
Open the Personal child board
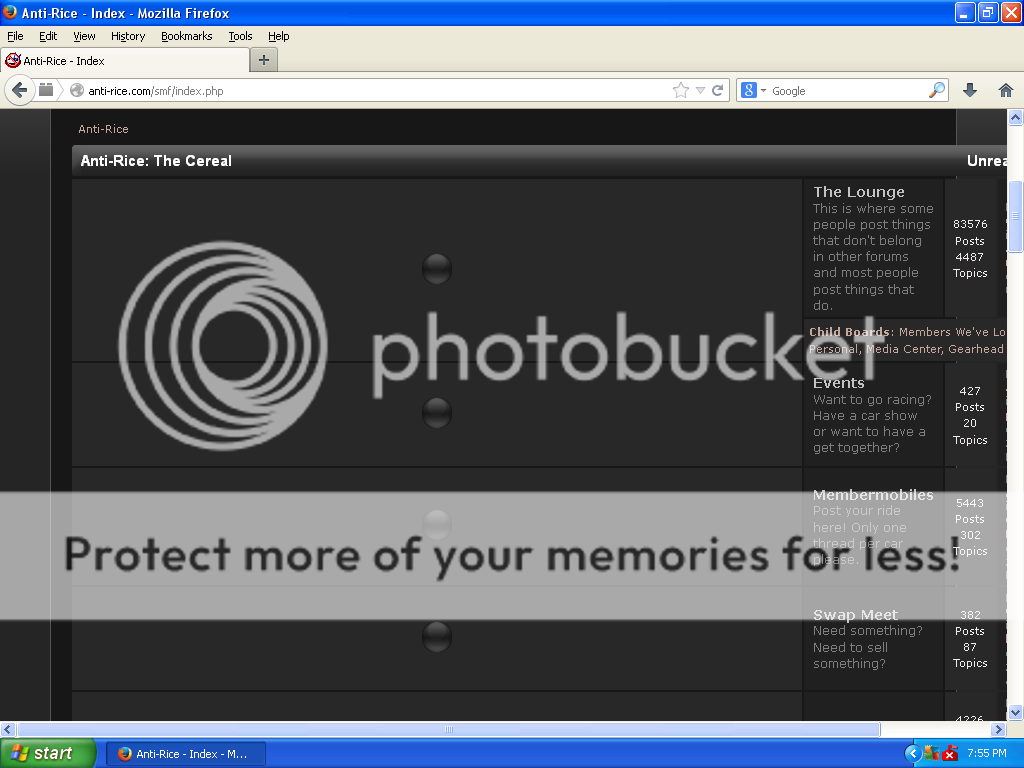pos(833,349)
